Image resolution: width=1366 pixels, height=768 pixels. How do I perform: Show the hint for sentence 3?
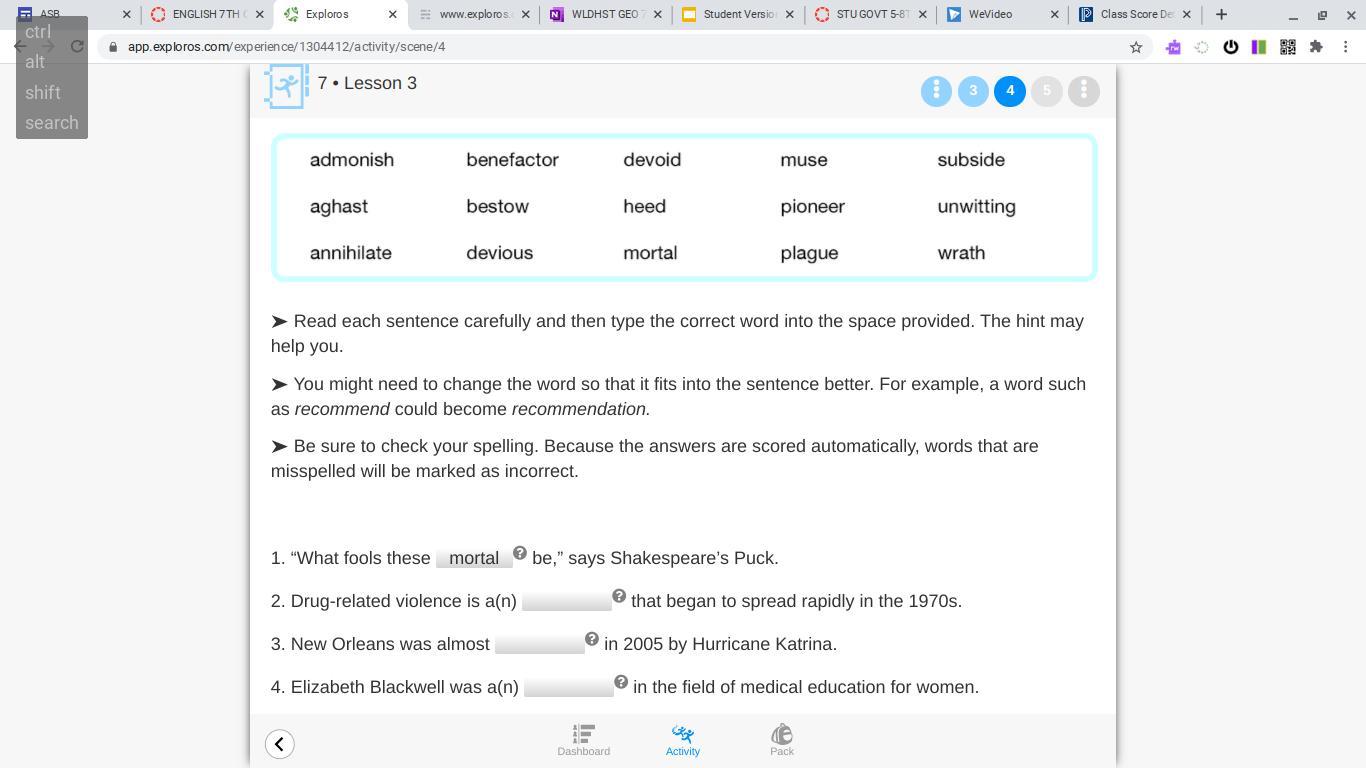click(592, 639)
